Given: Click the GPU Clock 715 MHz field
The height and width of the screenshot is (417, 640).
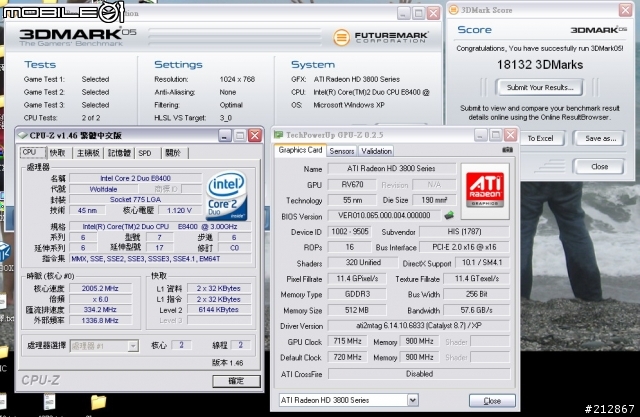Looking at the screenshot, I should click(347, 341).
